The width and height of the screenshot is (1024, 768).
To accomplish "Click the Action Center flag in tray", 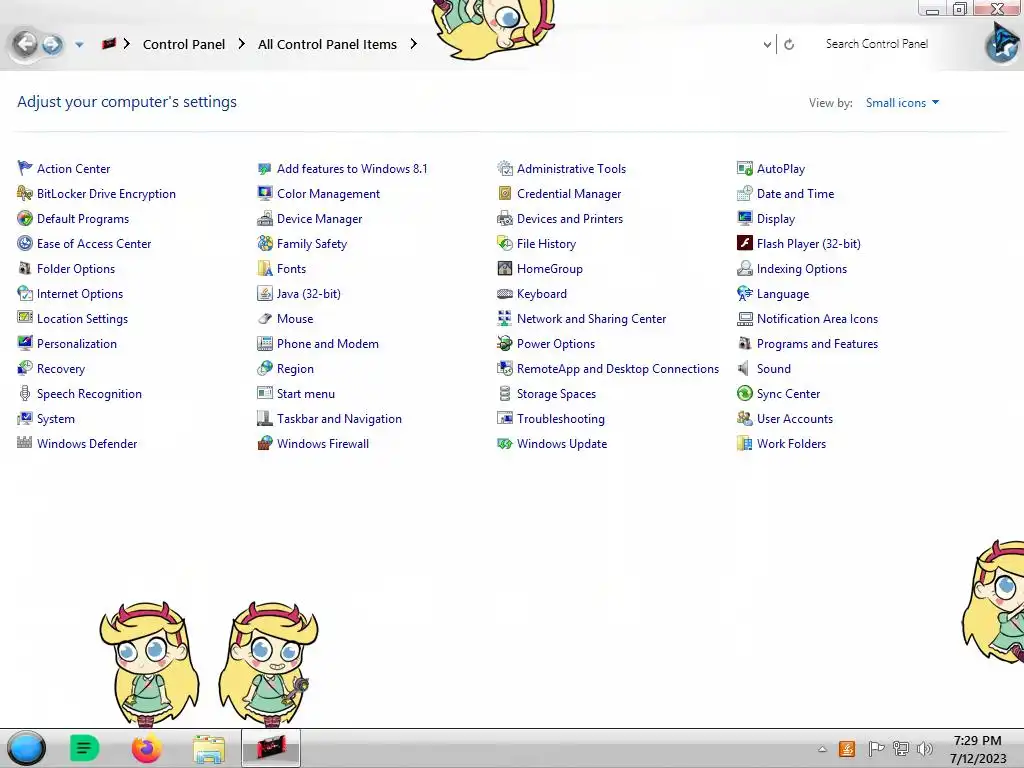I will [x=876, y=749].
